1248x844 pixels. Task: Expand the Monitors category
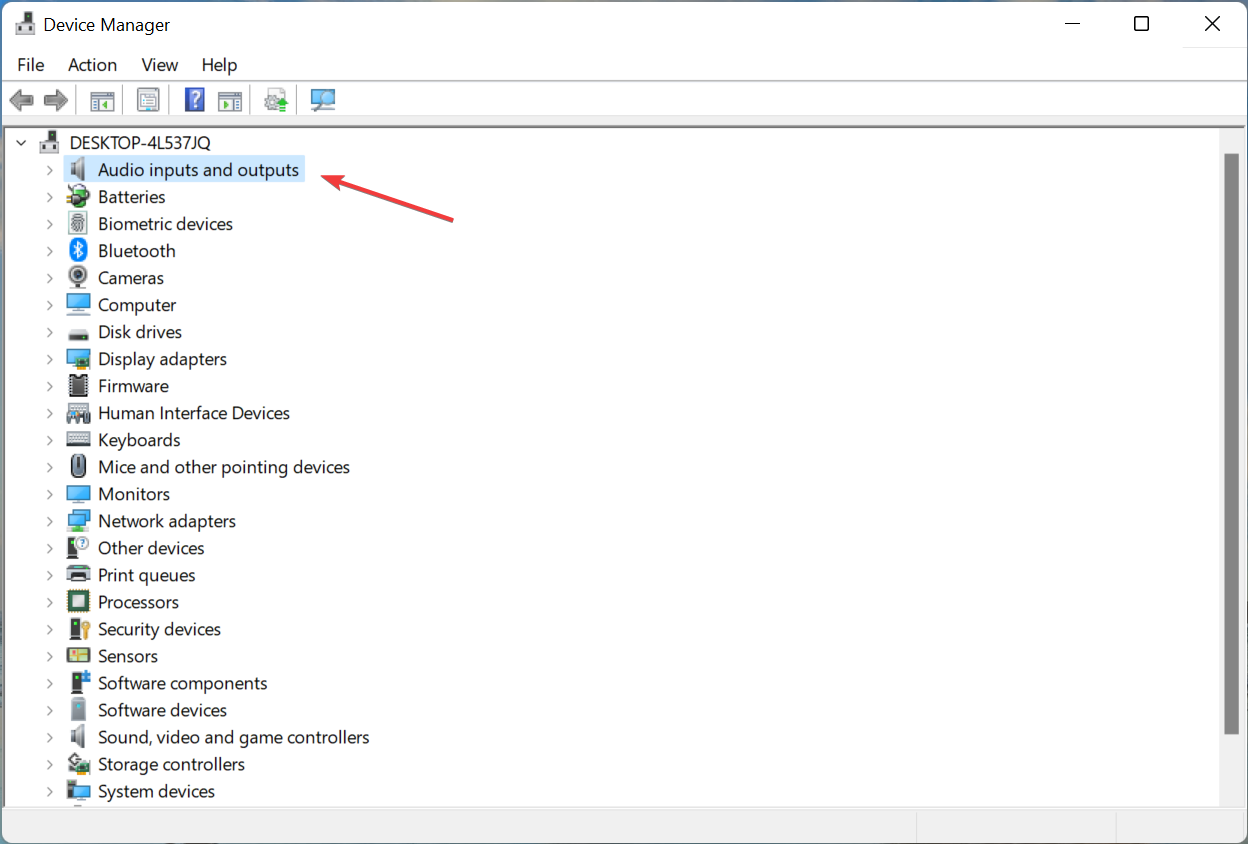point(49,494)
